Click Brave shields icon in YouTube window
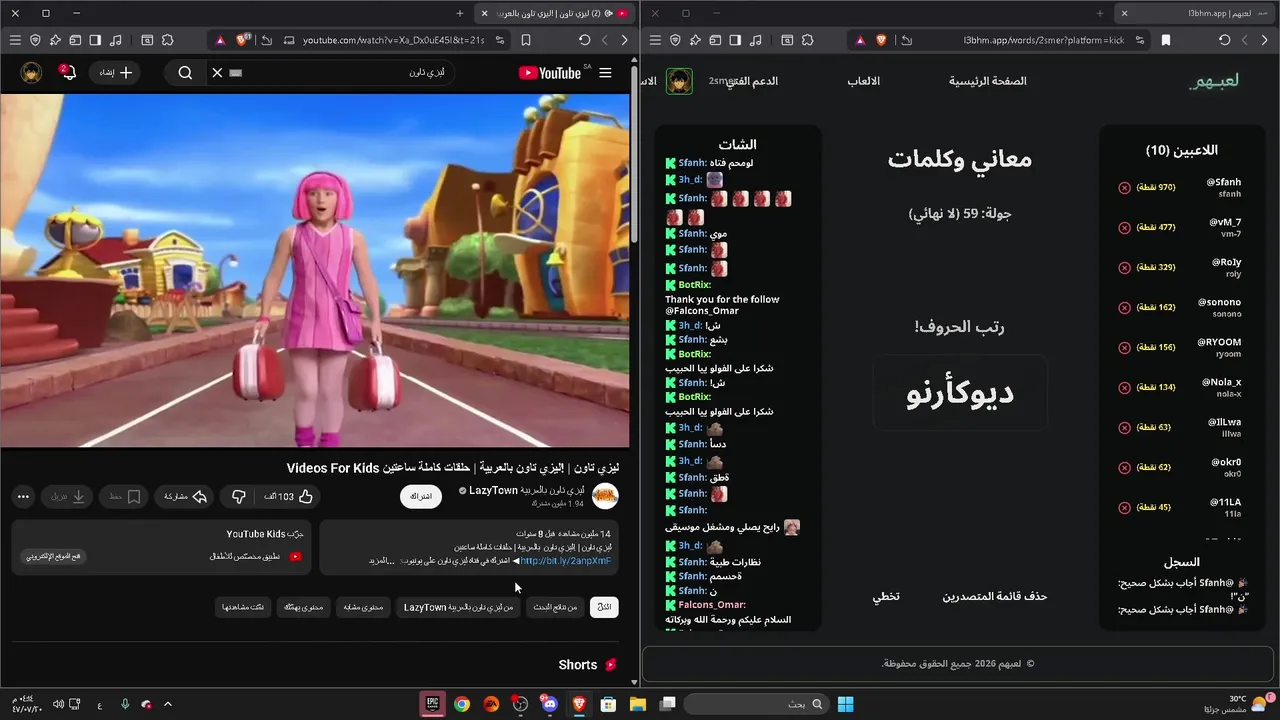This screenshot has height=720, width=1280. pyautogui.click(x=243, y=40)
